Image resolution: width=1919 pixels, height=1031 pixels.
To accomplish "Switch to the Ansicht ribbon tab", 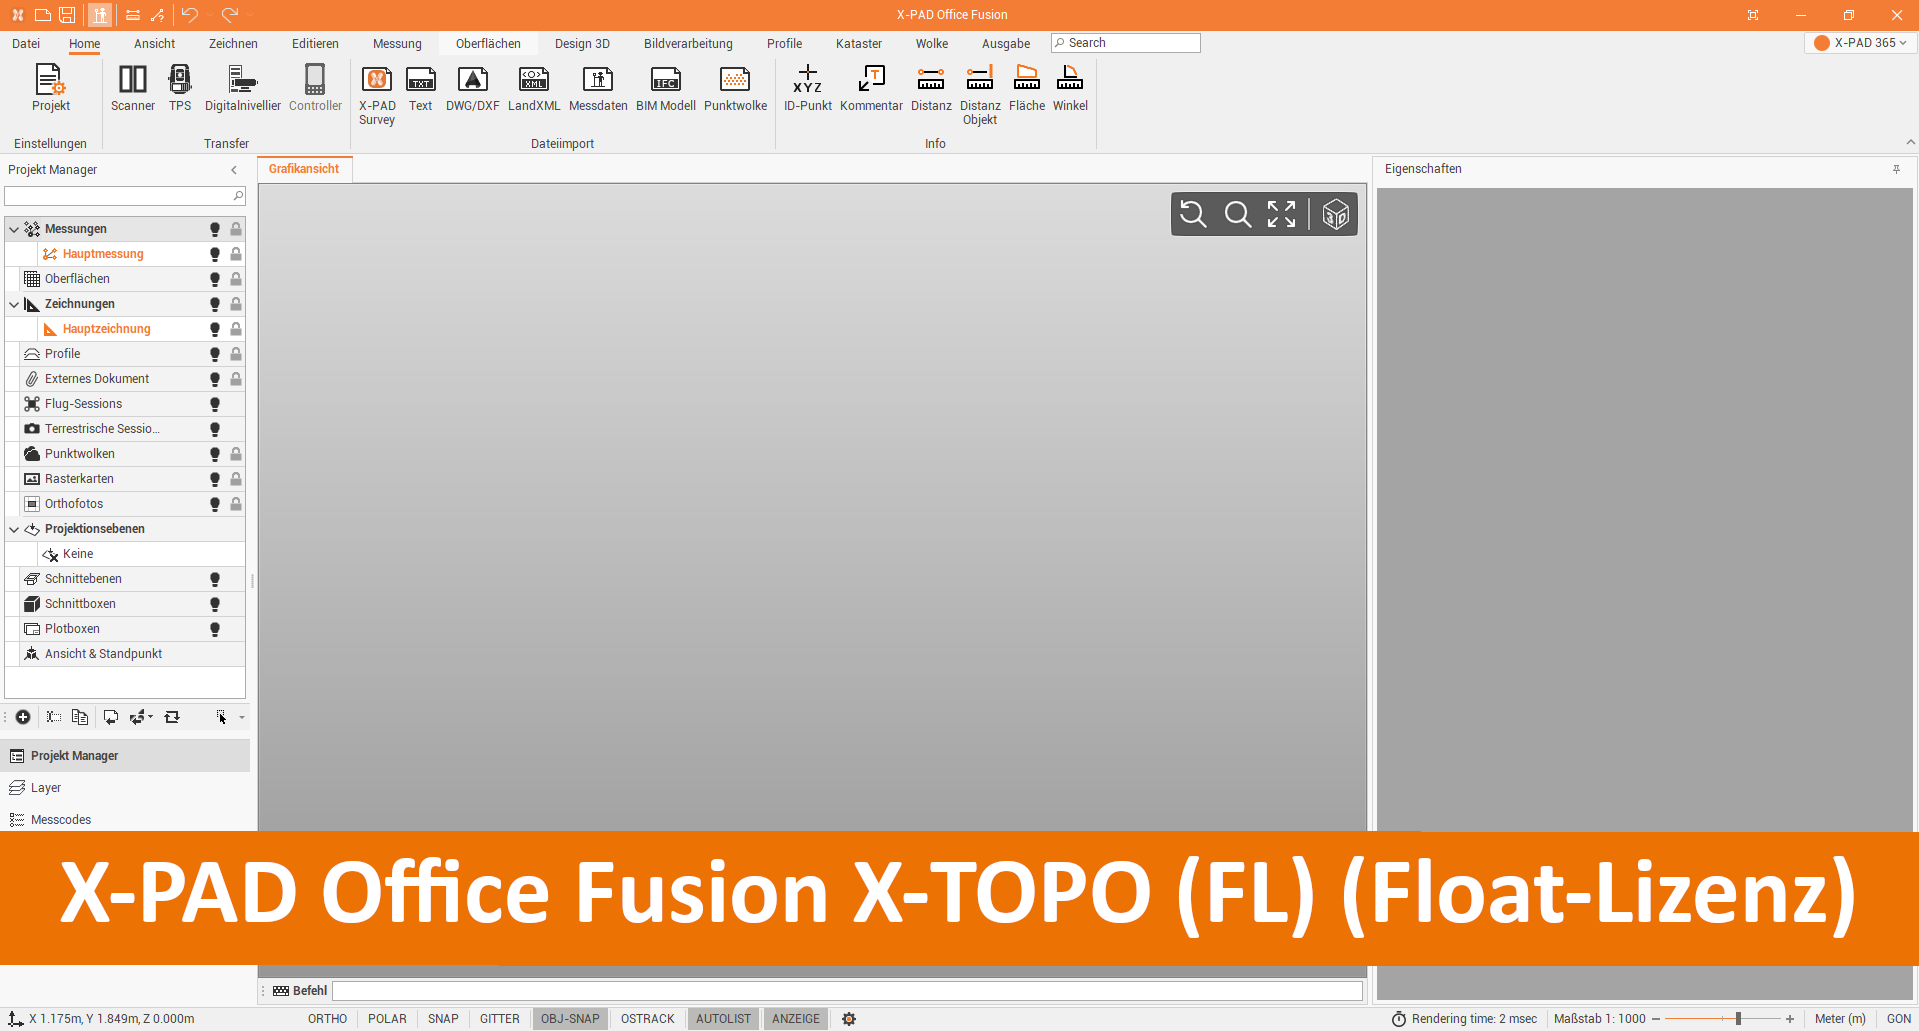I will pos(154,44).
